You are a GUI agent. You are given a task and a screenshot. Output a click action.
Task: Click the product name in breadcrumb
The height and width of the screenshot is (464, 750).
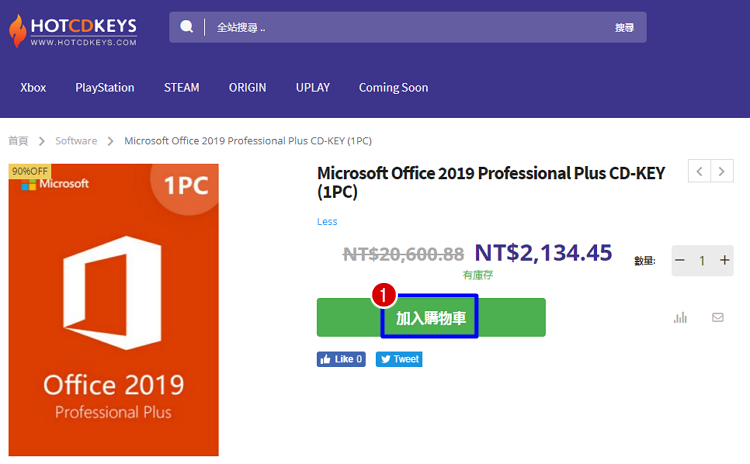(x=248, y=141)
